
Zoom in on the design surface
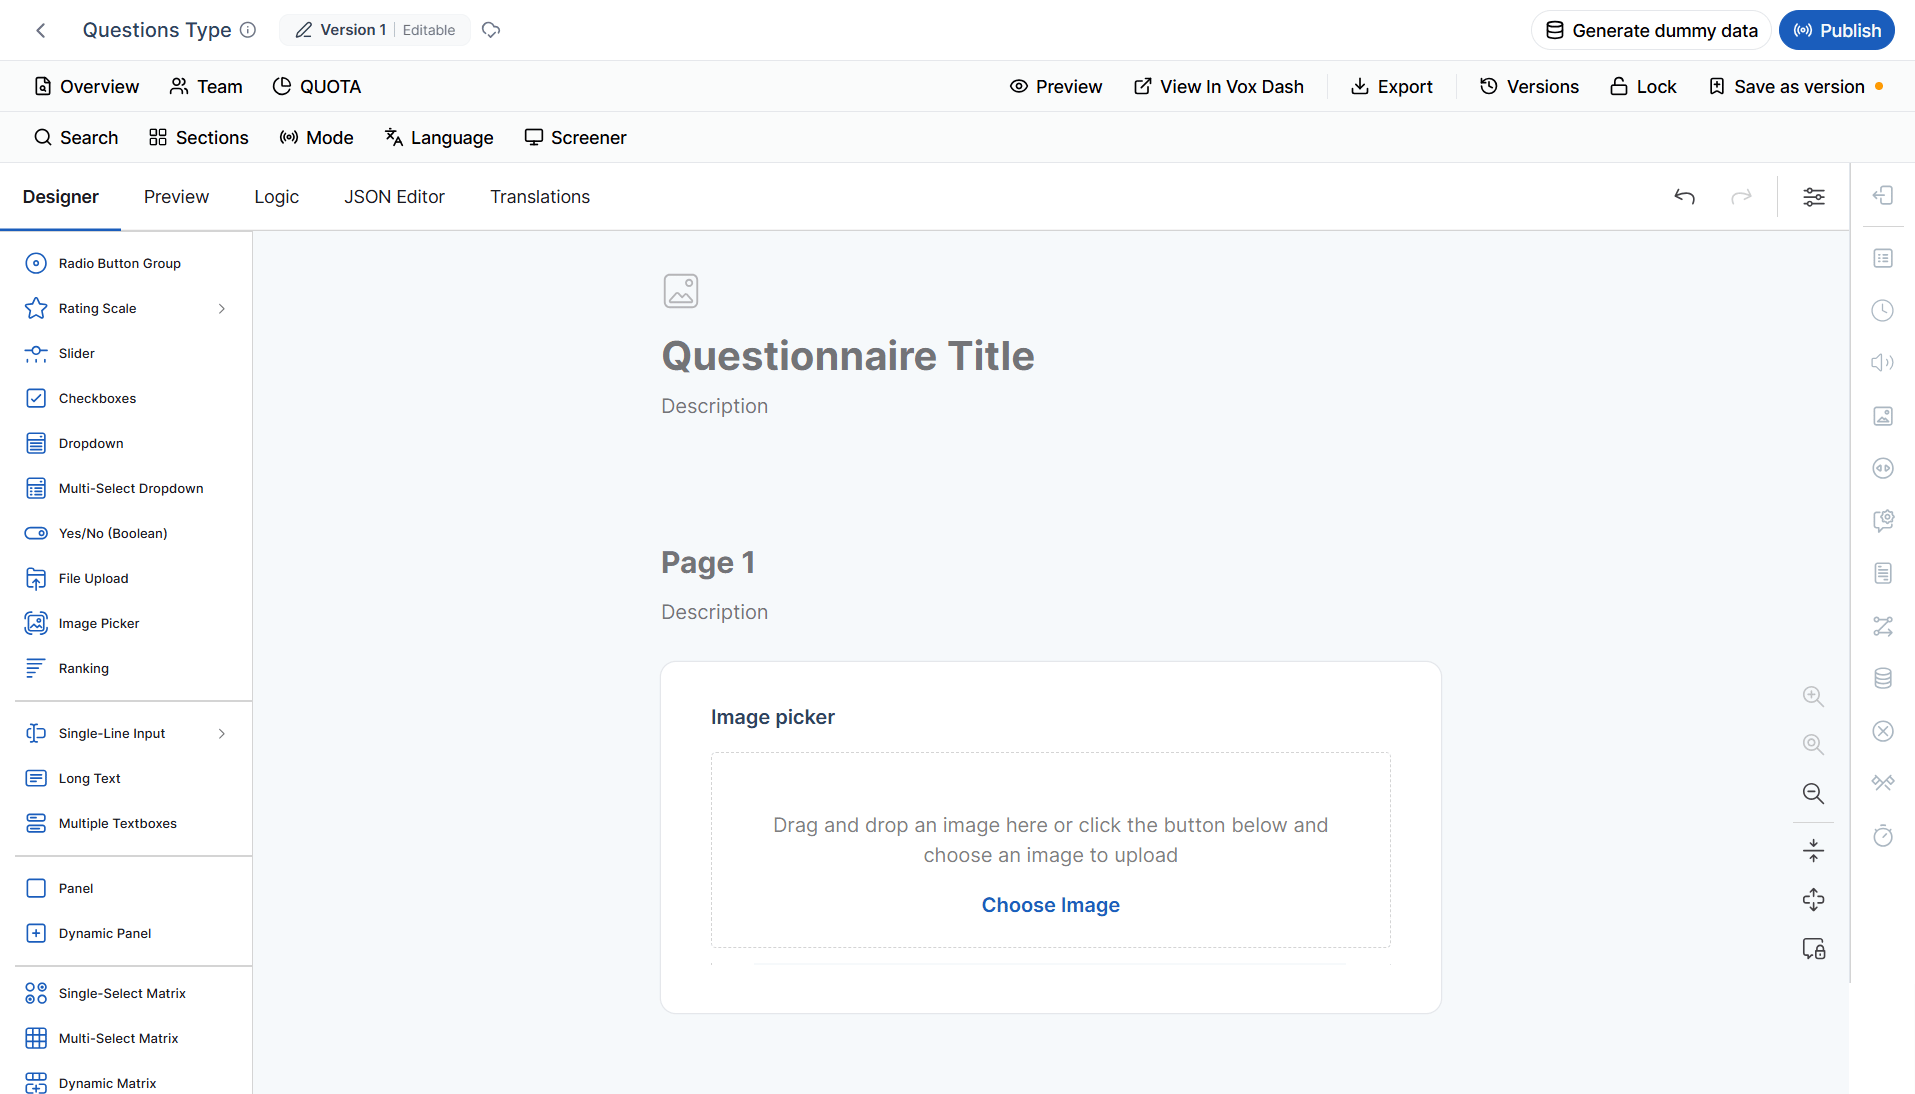click(x=1813, y=697)
